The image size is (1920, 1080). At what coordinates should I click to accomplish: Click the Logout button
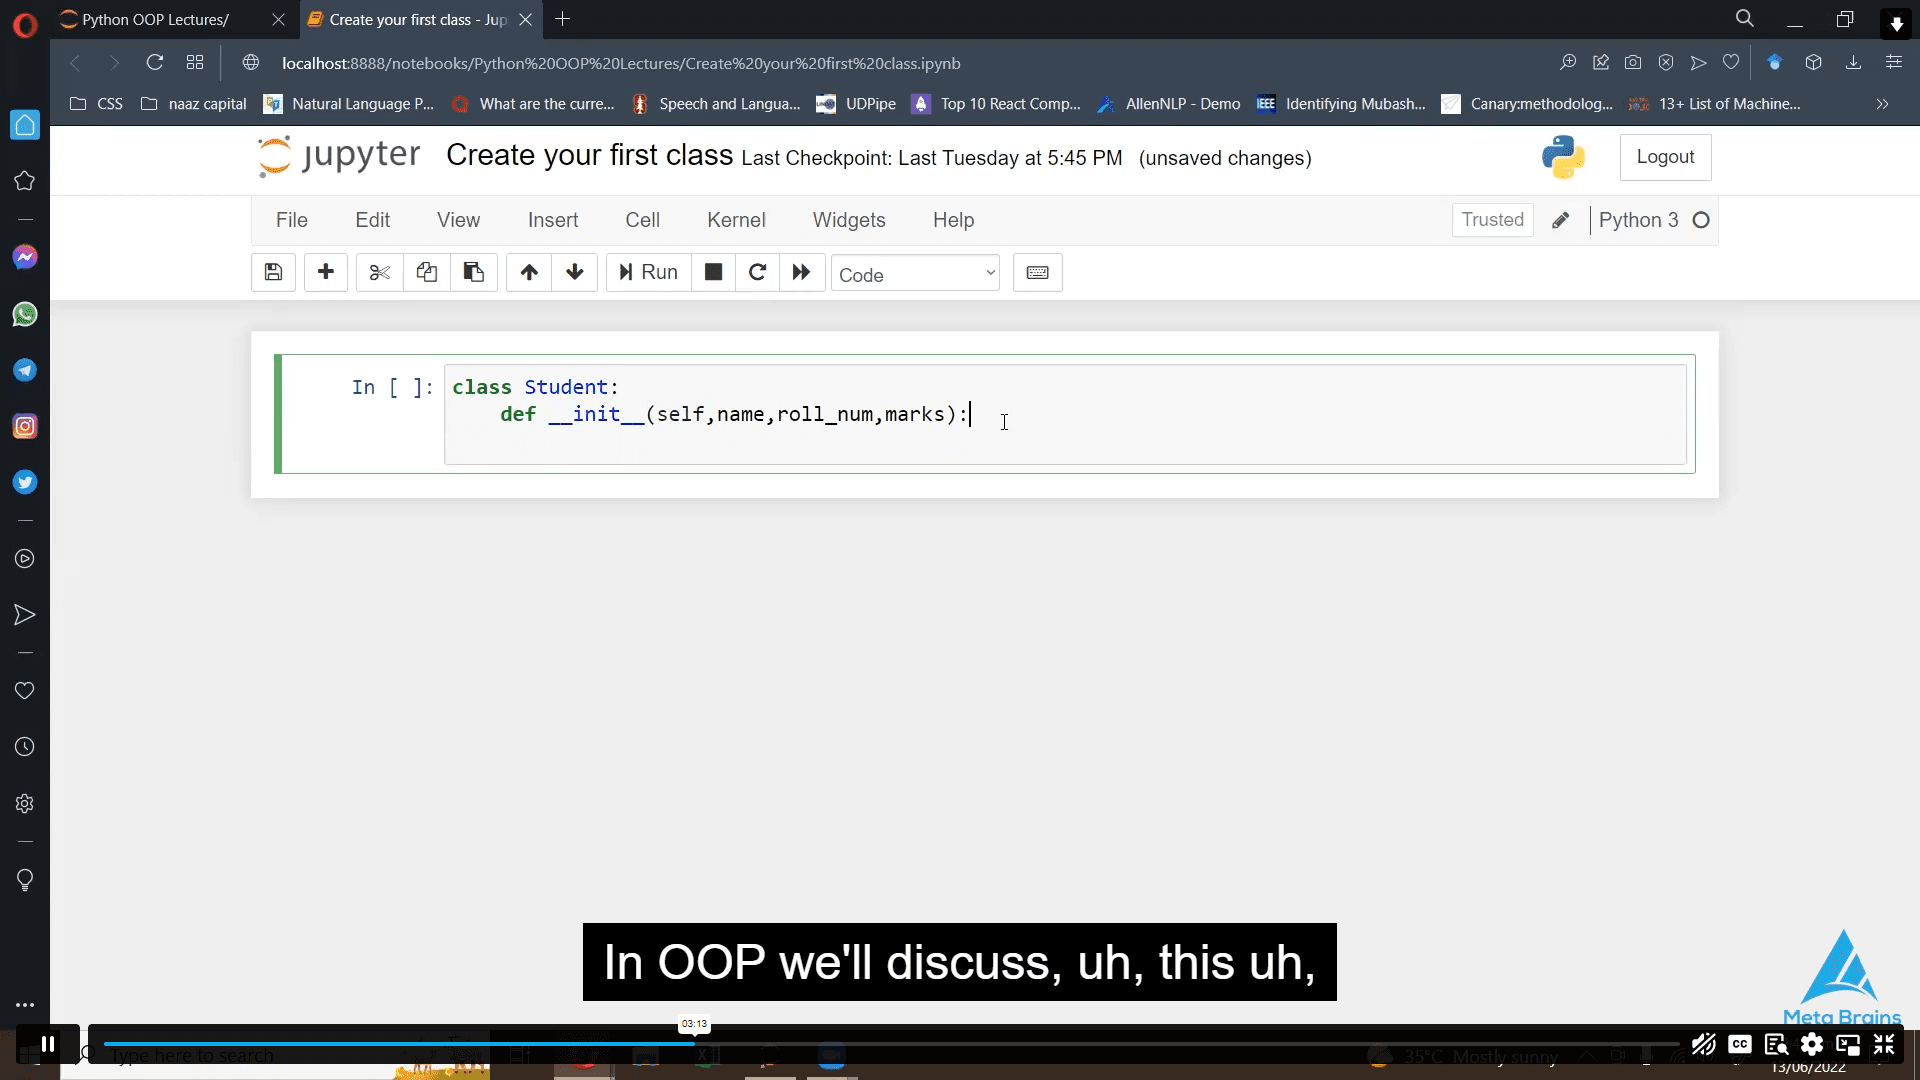click(x=1665, y=157)
